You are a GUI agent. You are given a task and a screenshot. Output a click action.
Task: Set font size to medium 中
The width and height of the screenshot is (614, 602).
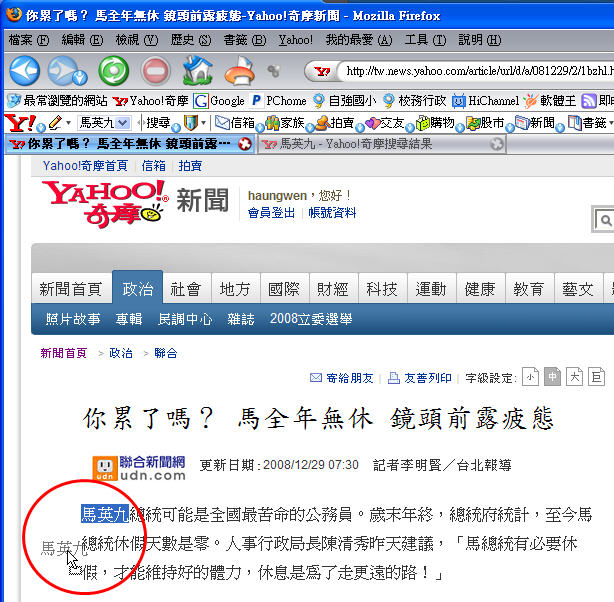tap(552, 377)
